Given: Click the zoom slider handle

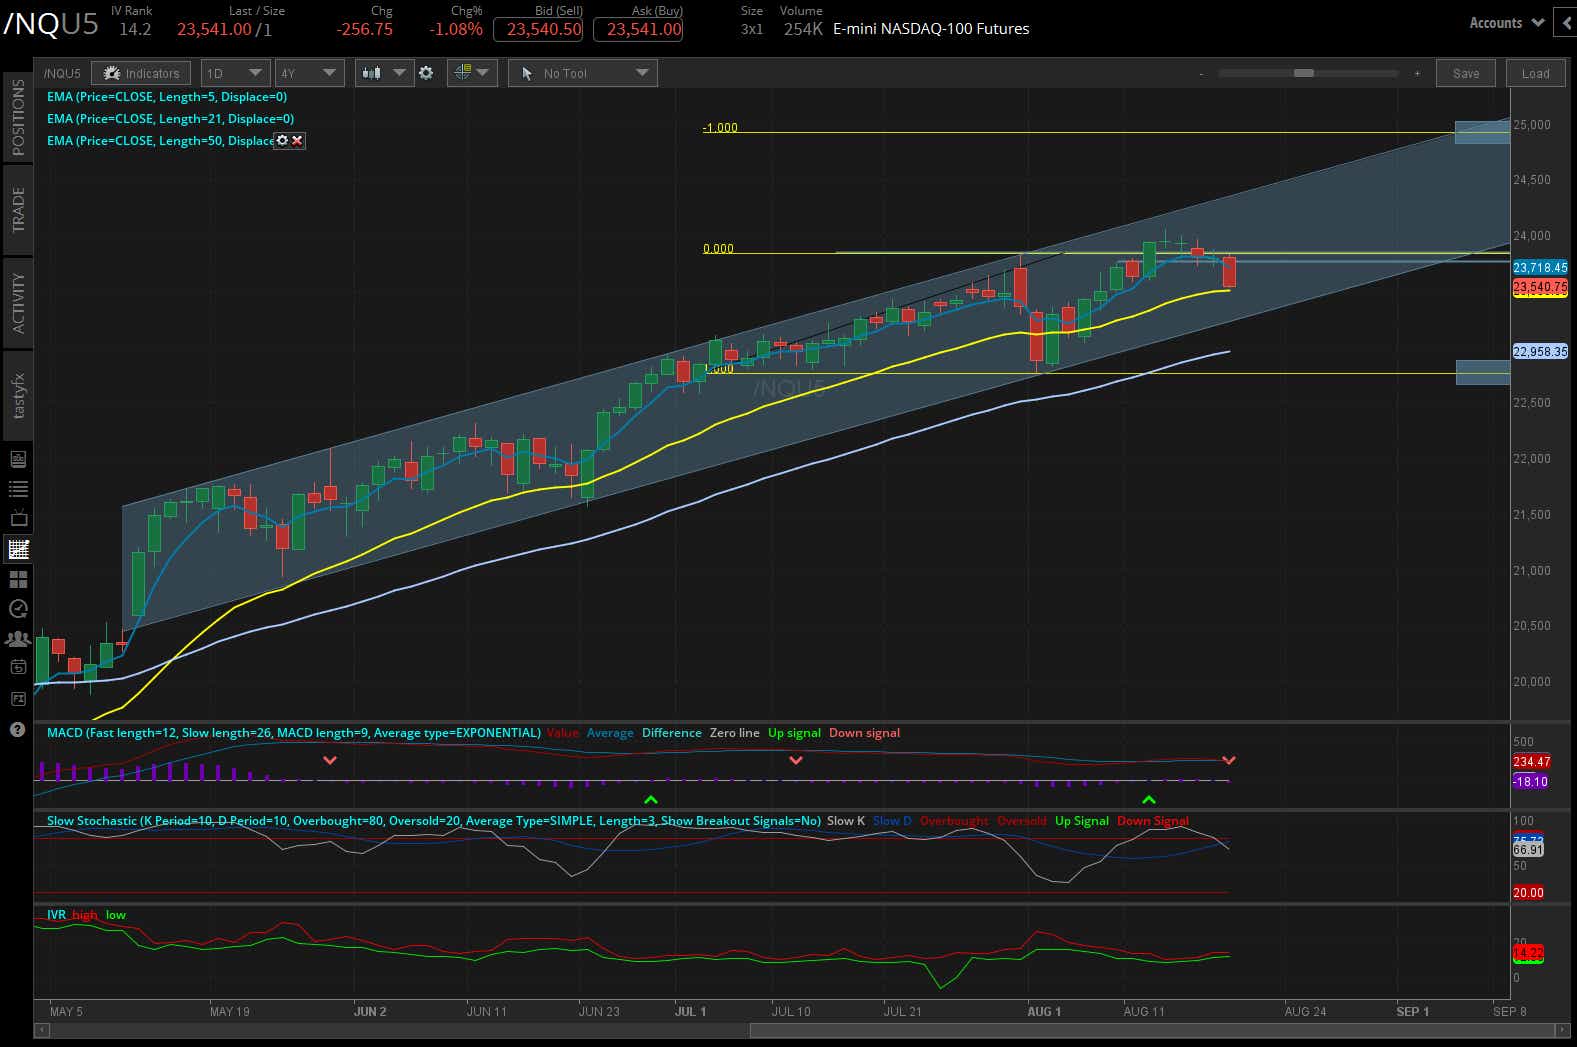Looking at the screenshot, I should click(1303, 73).
